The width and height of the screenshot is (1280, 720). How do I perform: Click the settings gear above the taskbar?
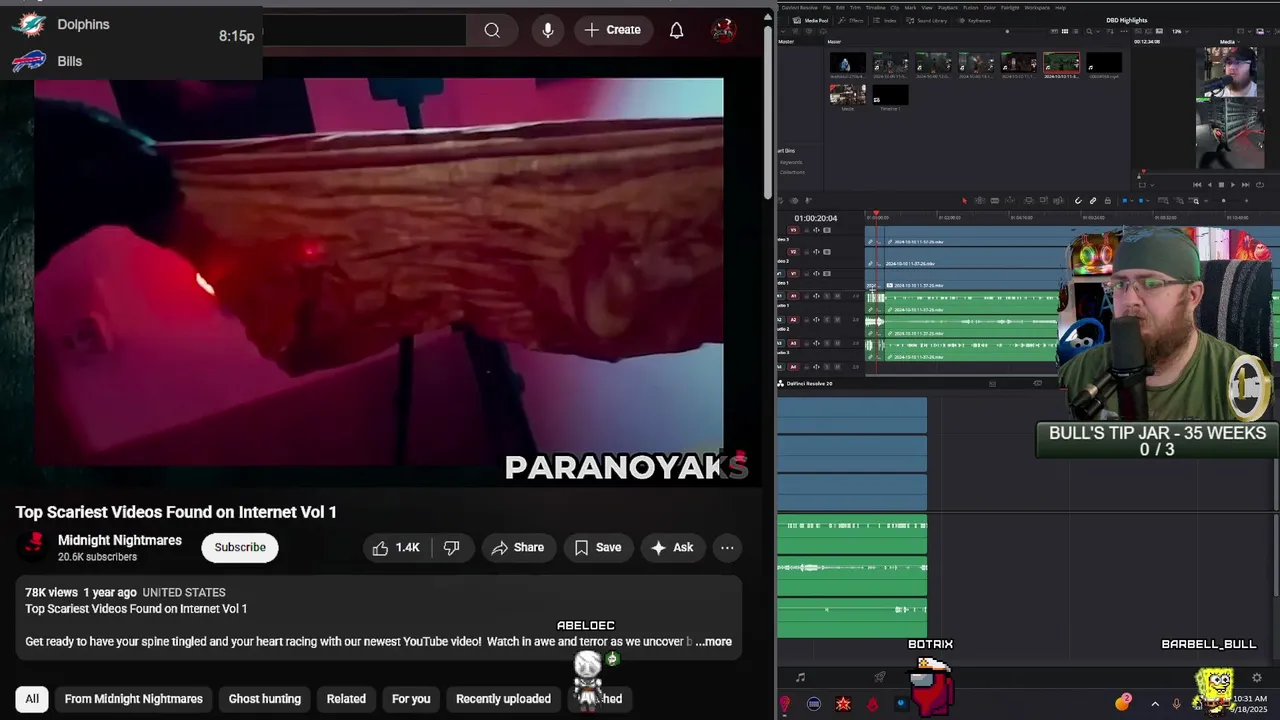click(1257, 678)
